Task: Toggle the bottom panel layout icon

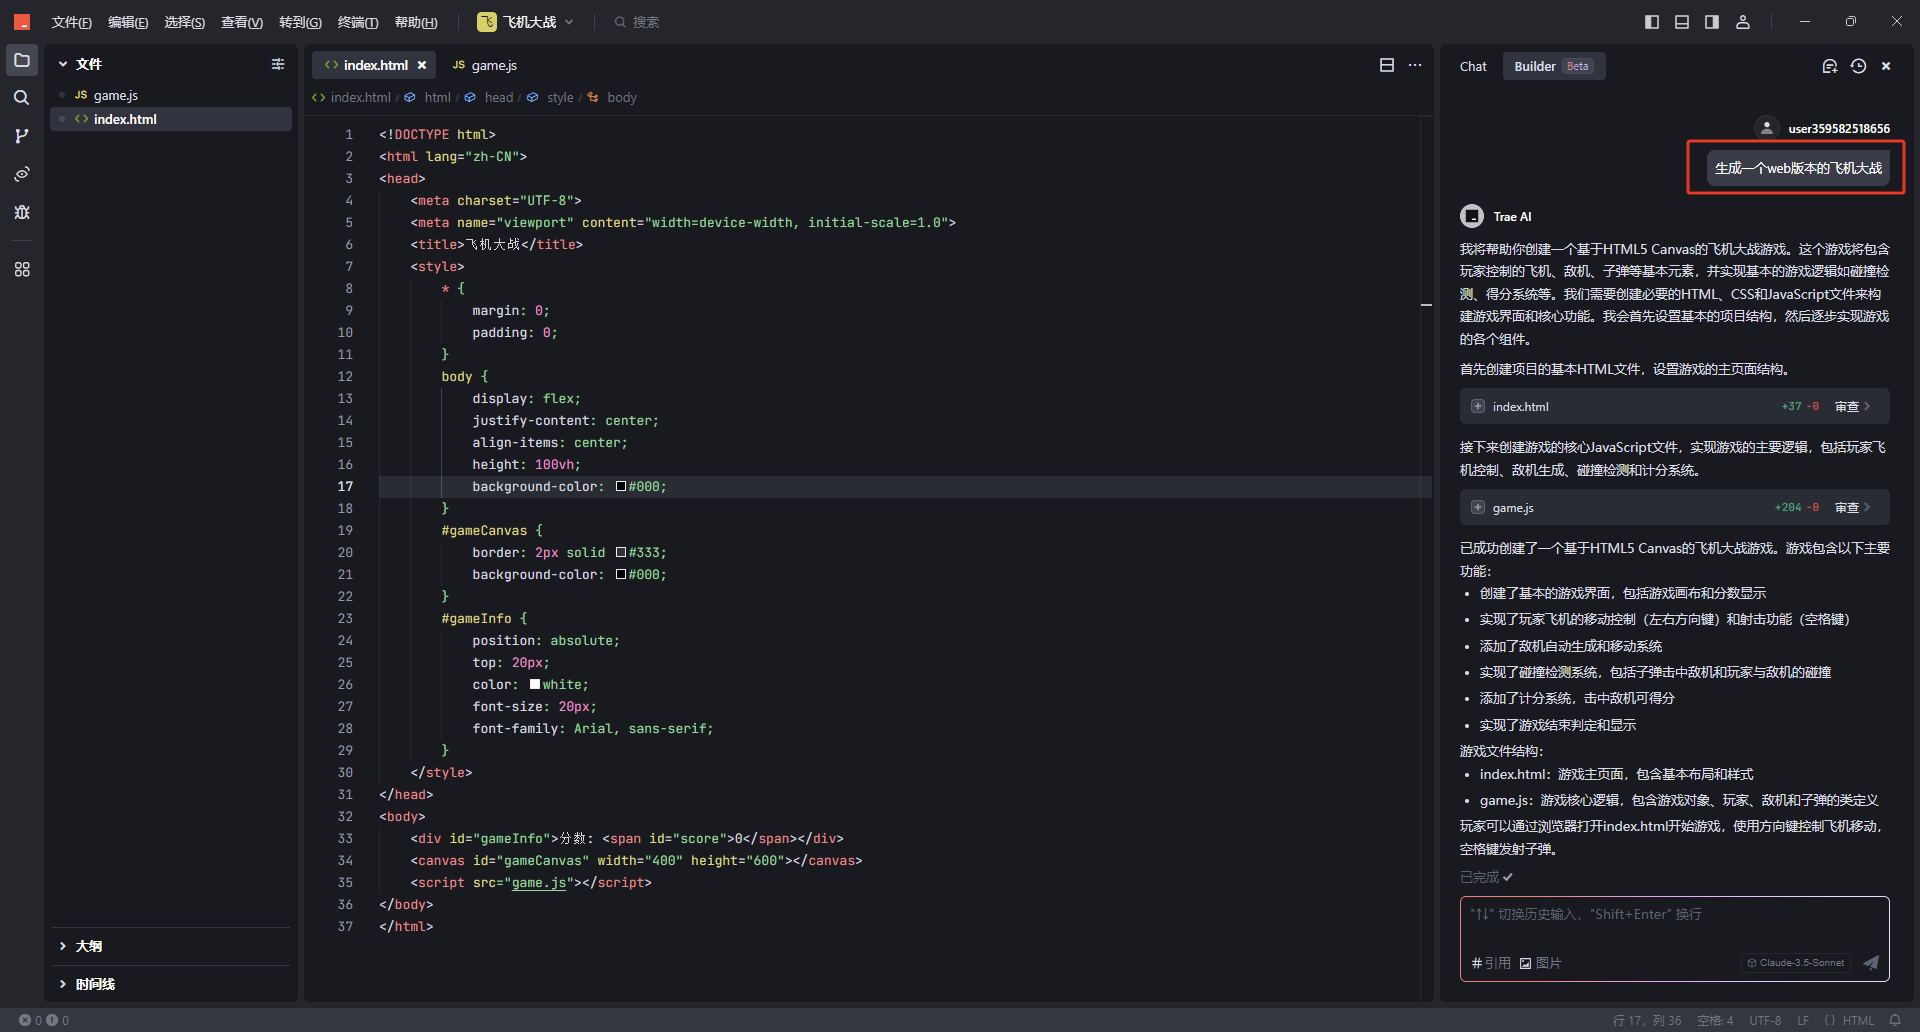Action: pos(1682,22)
